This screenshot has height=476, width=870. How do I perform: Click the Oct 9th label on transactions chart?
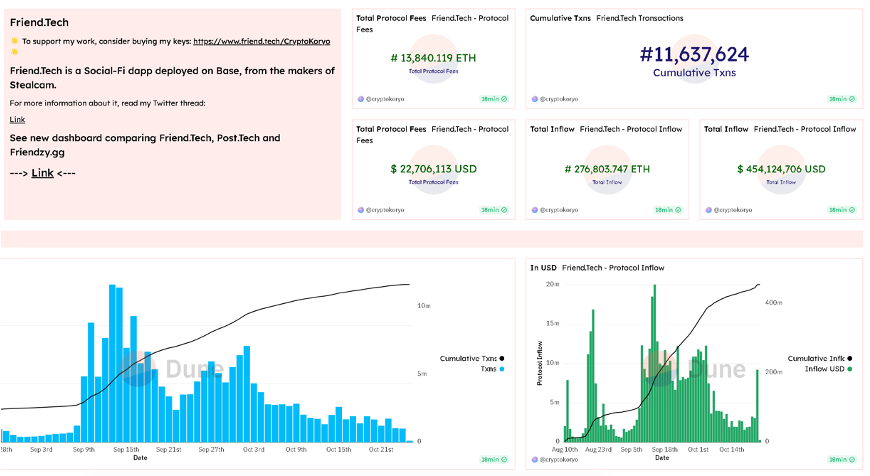click(296, 449)
